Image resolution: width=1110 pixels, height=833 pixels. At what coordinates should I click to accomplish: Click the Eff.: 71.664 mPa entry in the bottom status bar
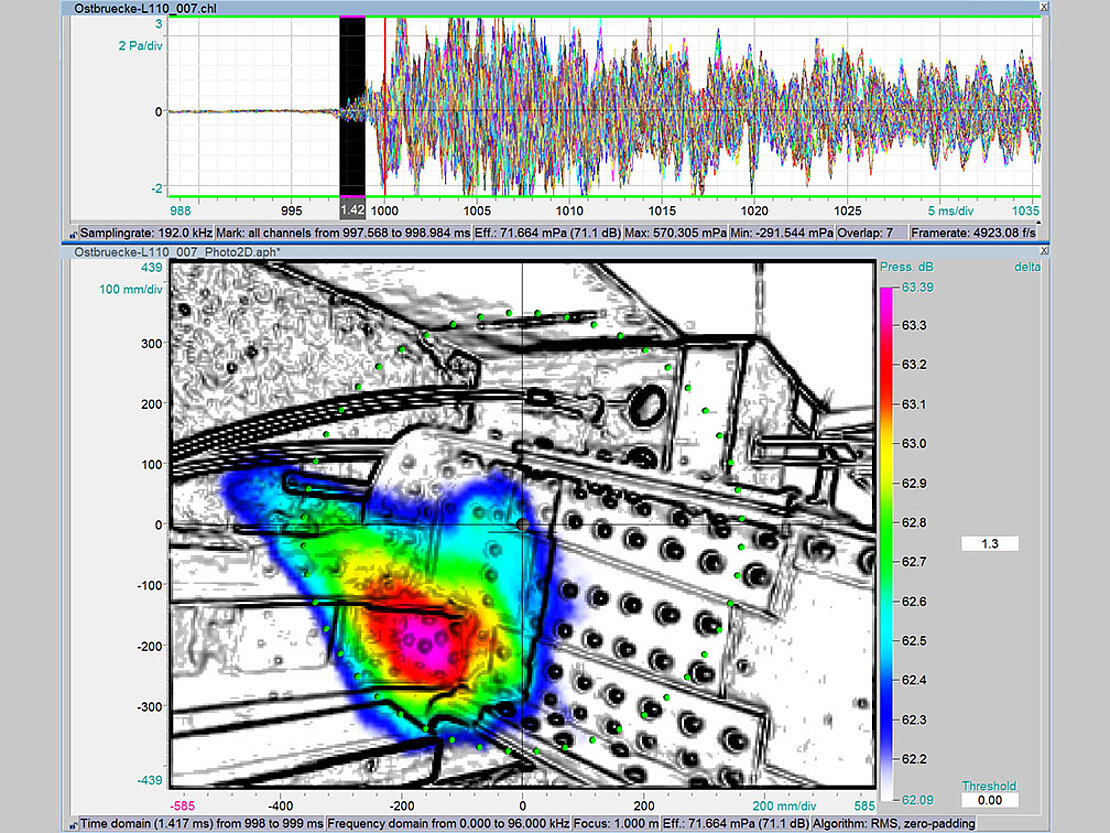pyautogui.click(x=736, y=824)
